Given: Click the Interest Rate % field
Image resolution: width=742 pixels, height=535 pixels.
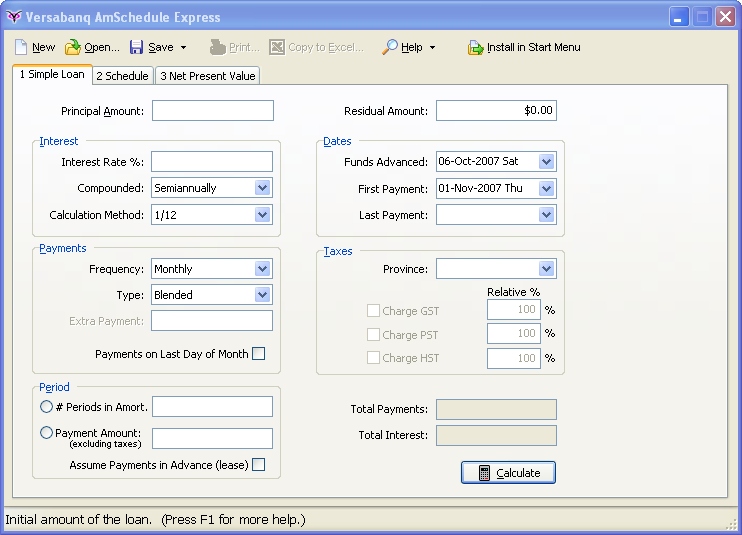Looking at the screenshot, I should pyautogui.click(x=212, y=162).
